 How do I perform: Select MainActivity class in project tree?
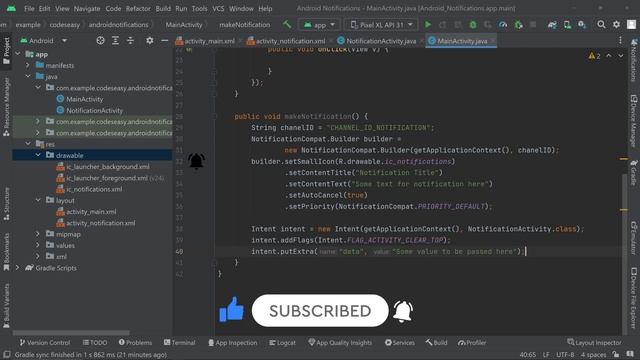(84, 99)
